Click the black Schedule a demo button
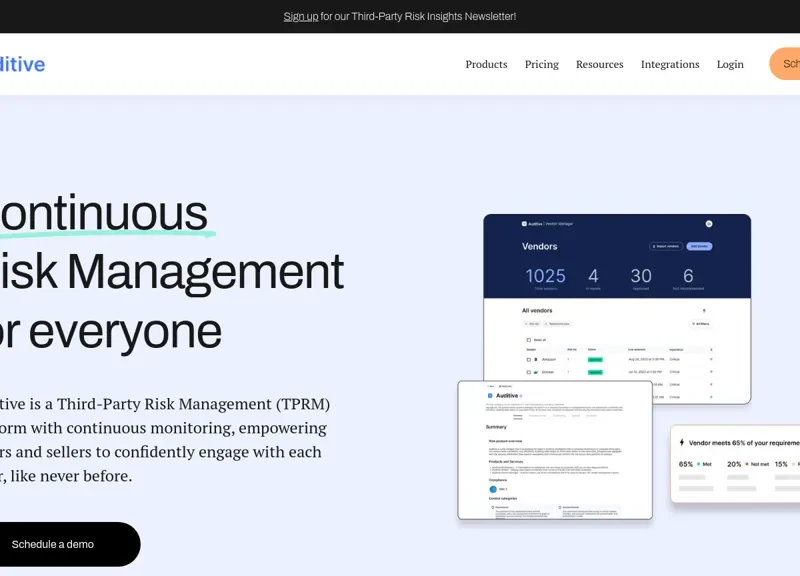Image resolution: width=800 pixels, height=576 pixels. coord(69,544)
